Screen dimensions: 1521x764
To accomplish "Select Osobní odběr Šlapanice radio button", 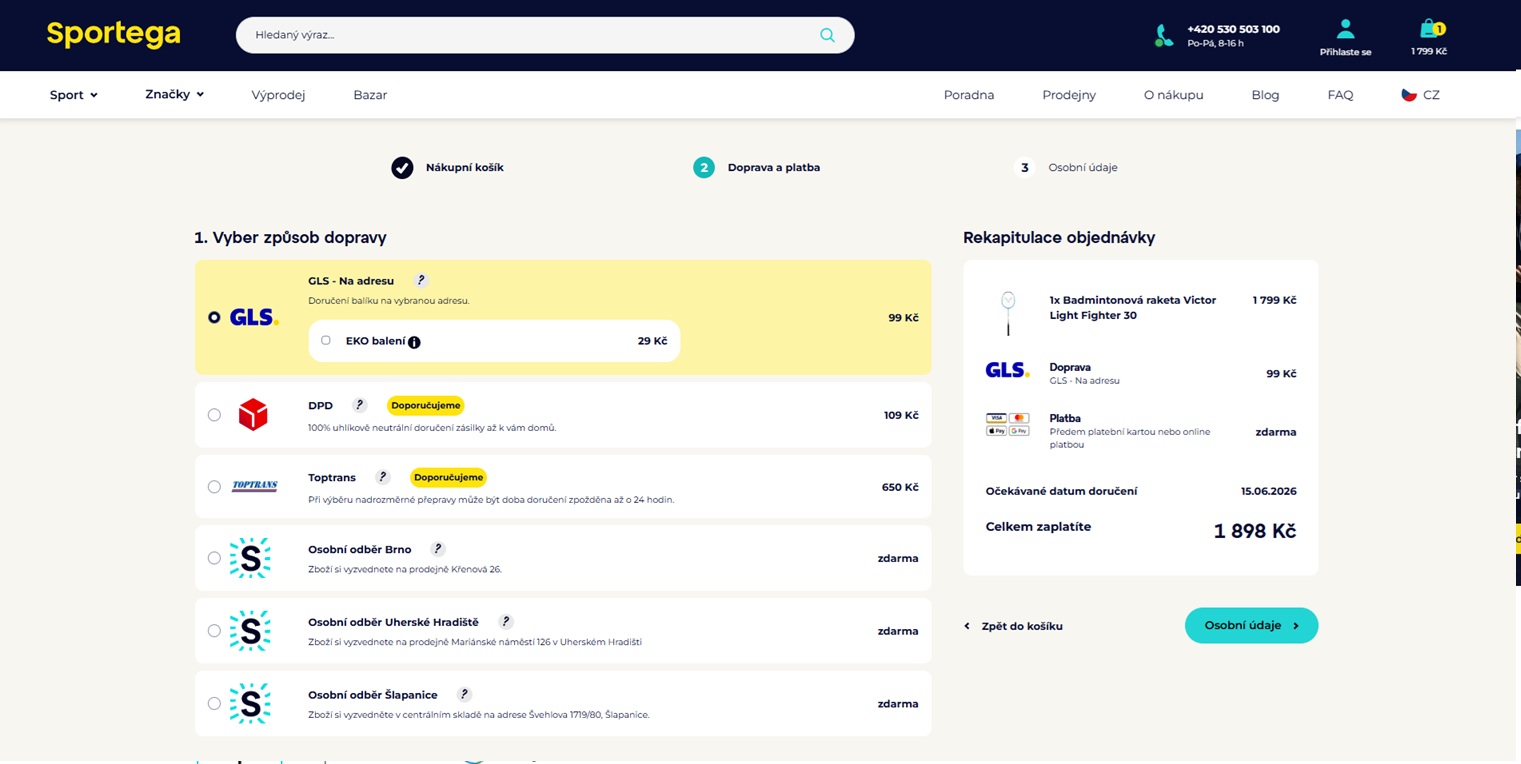I will [x=214, y=703].
